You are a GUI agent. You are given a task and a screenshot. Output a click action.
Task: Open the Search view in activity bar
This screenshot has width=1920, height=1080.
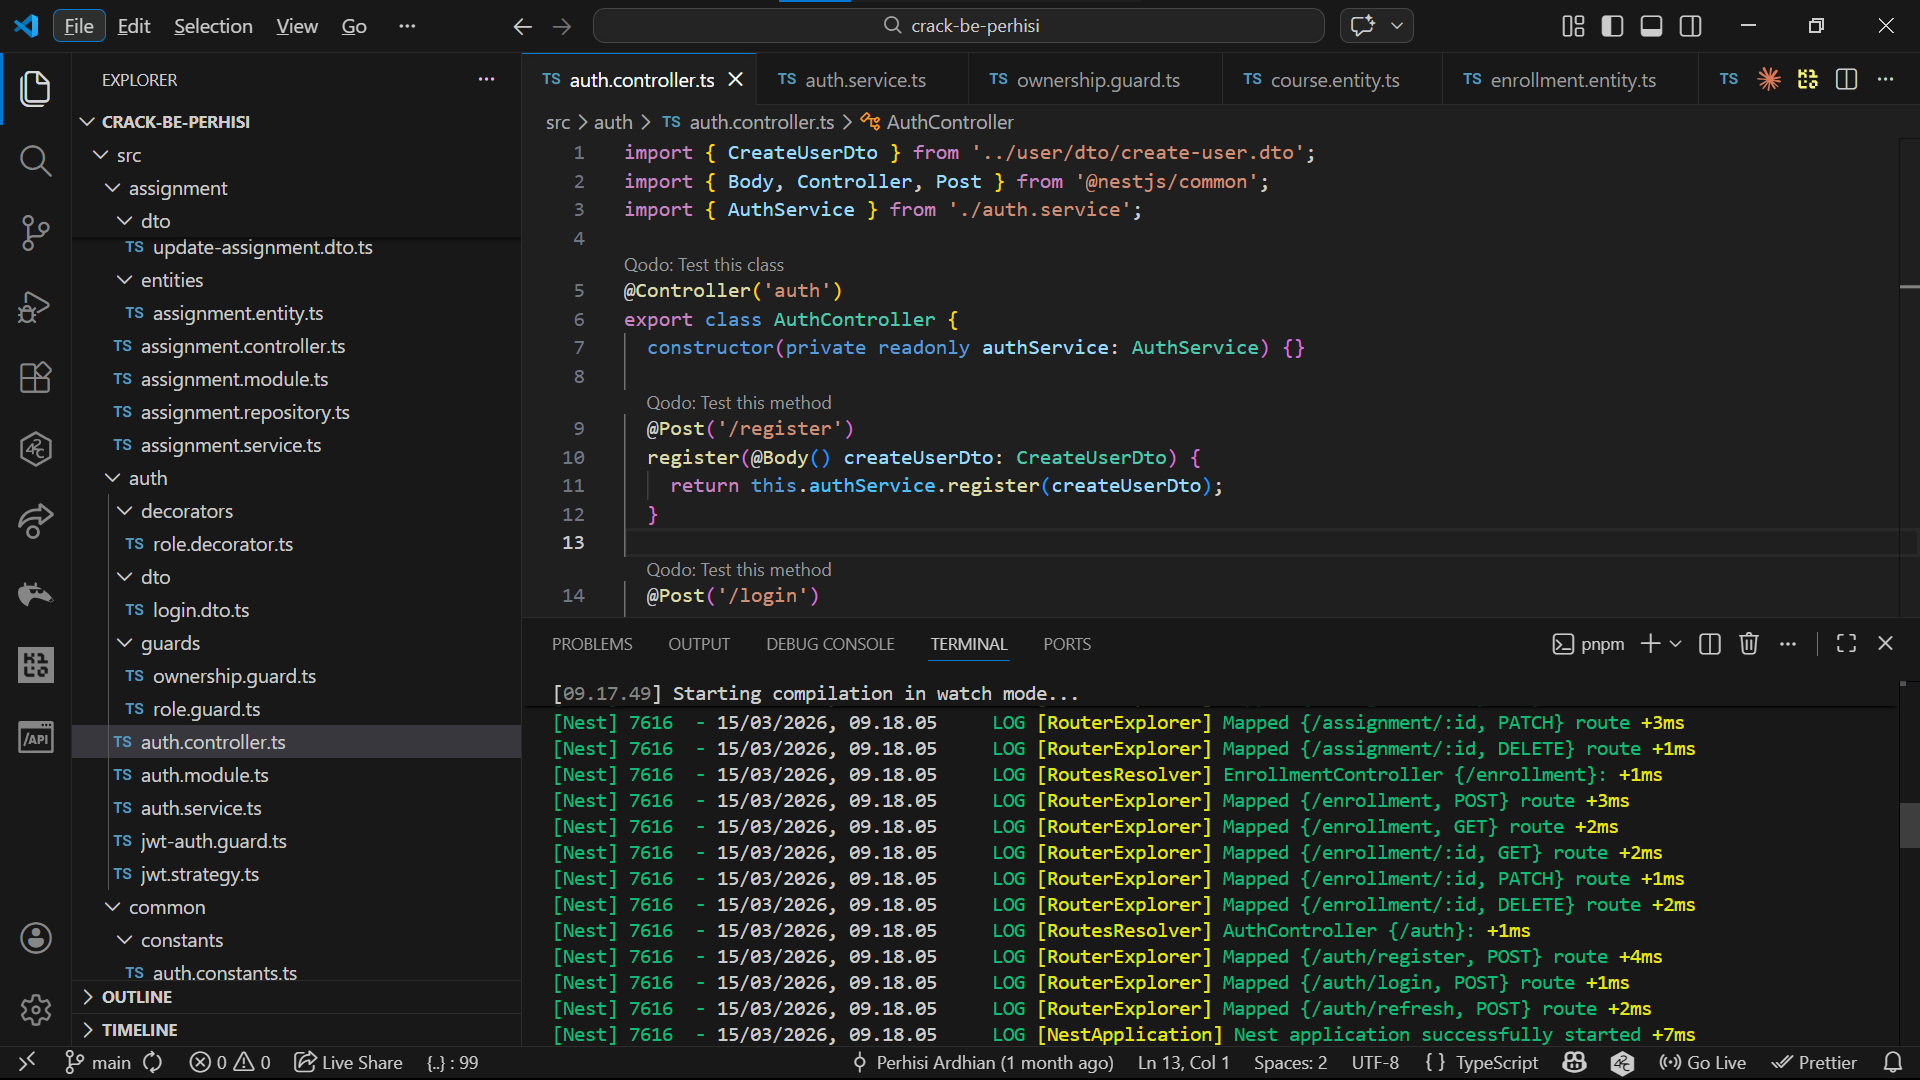coord(35,161)
